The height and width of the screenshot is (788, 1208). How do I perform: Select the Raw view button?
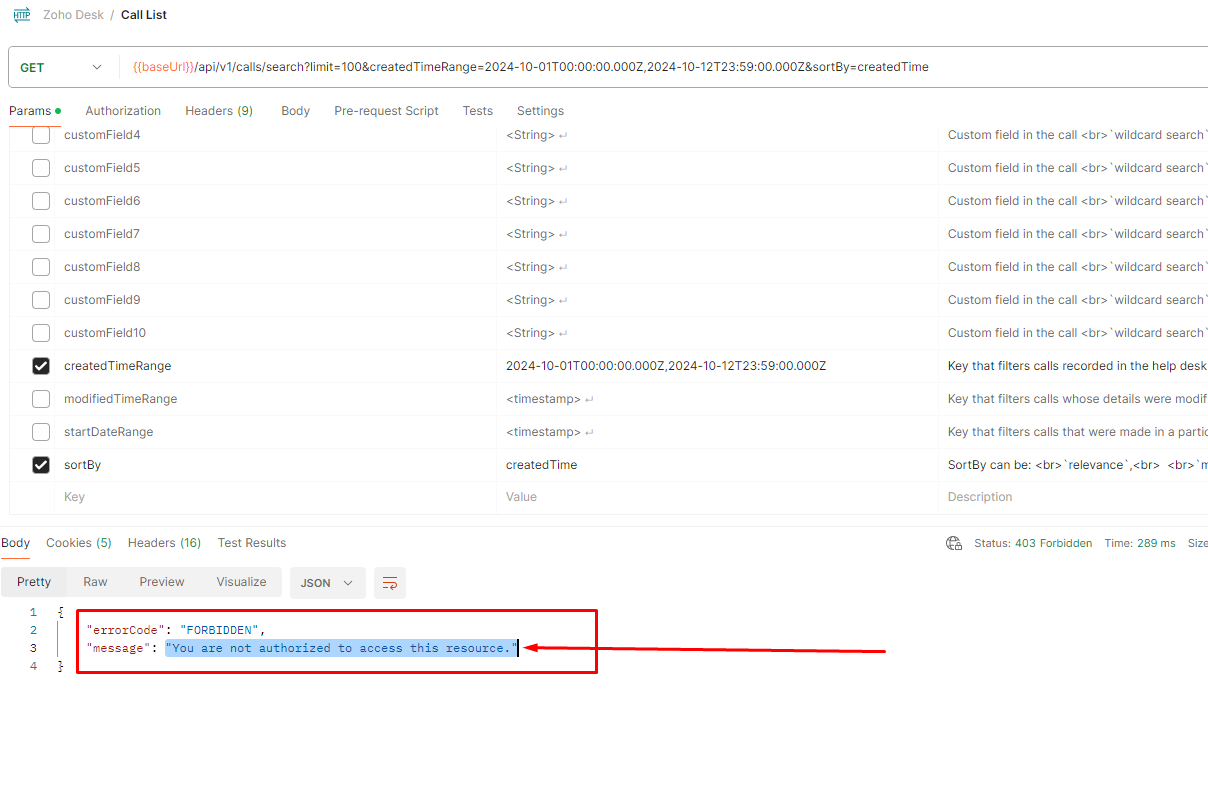[x=95, y=582]
